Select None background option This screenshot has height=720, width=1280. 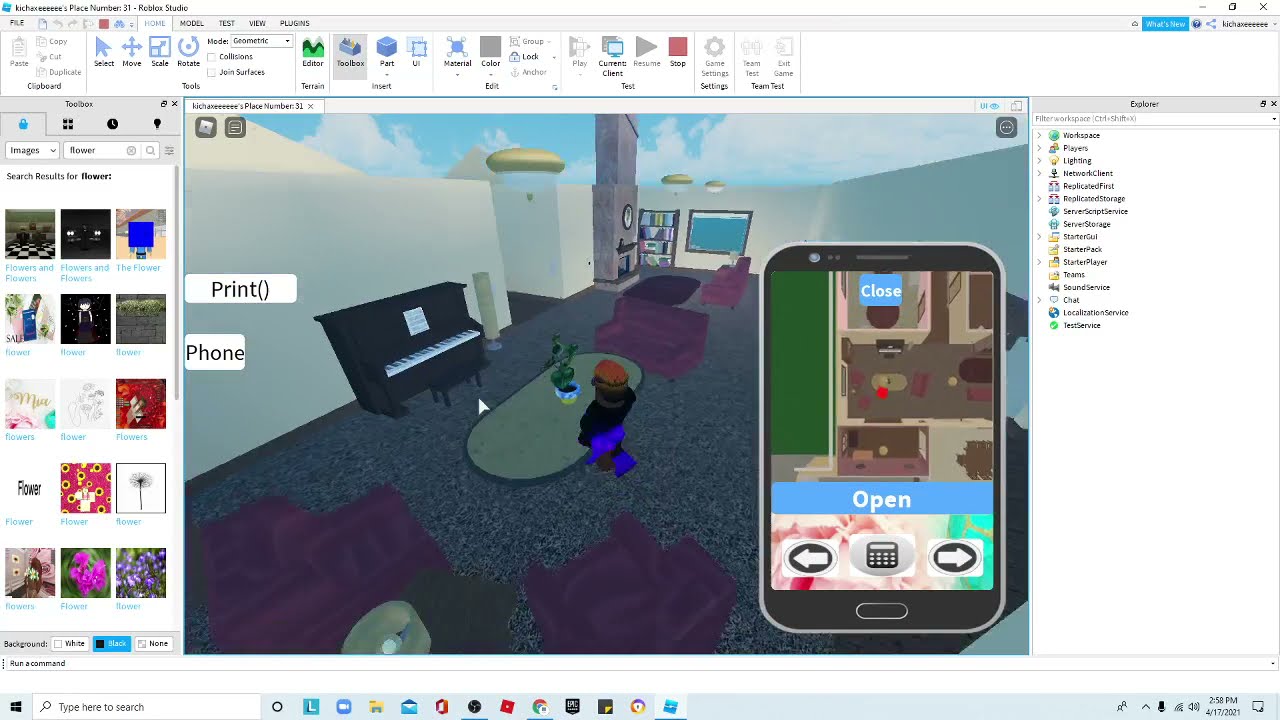[x=153, y=643]
